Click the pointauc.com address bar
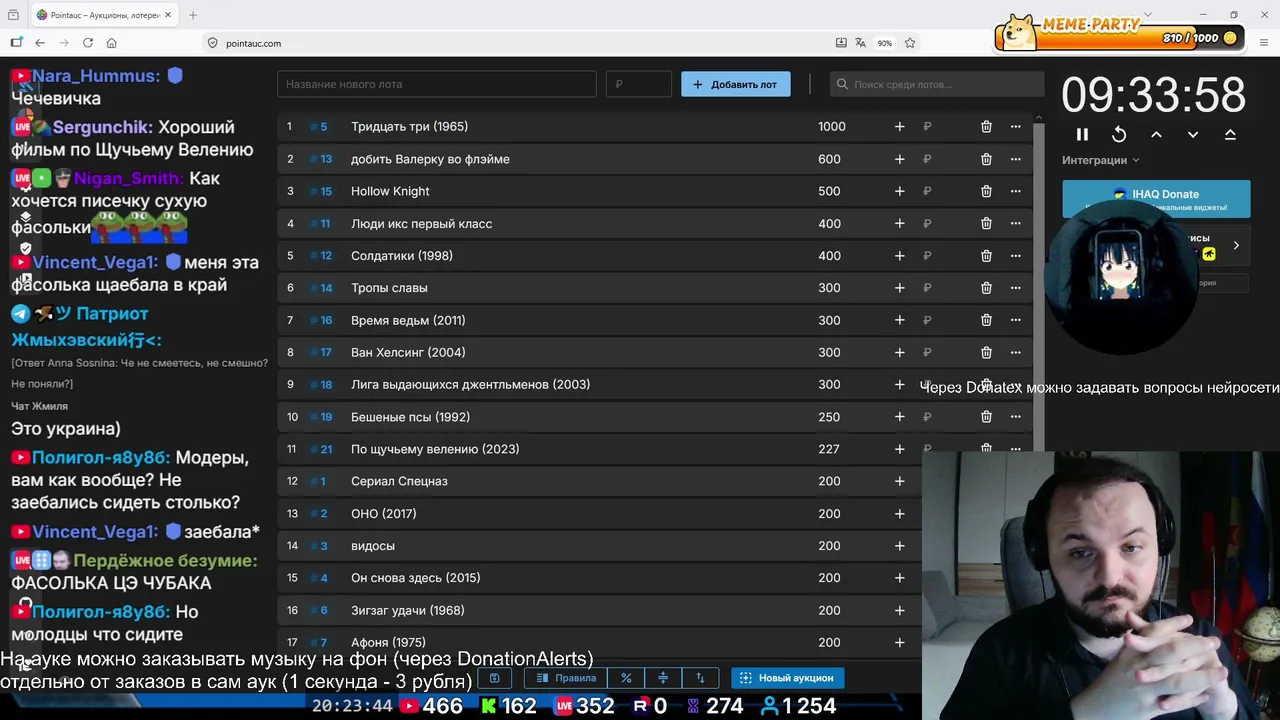This screenshot has height=720, width=1280. click(515, 43)
